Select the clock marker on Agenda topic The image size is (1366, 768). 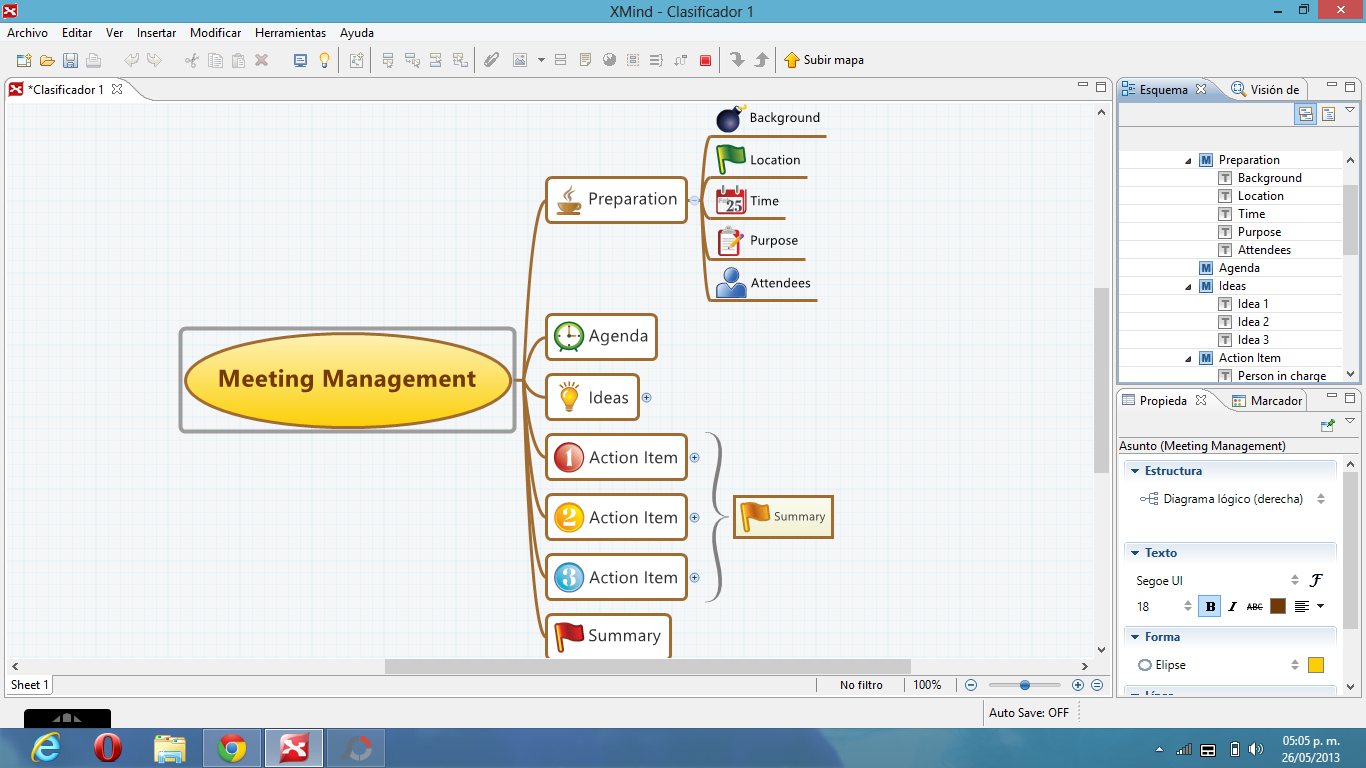click(569, 336)
